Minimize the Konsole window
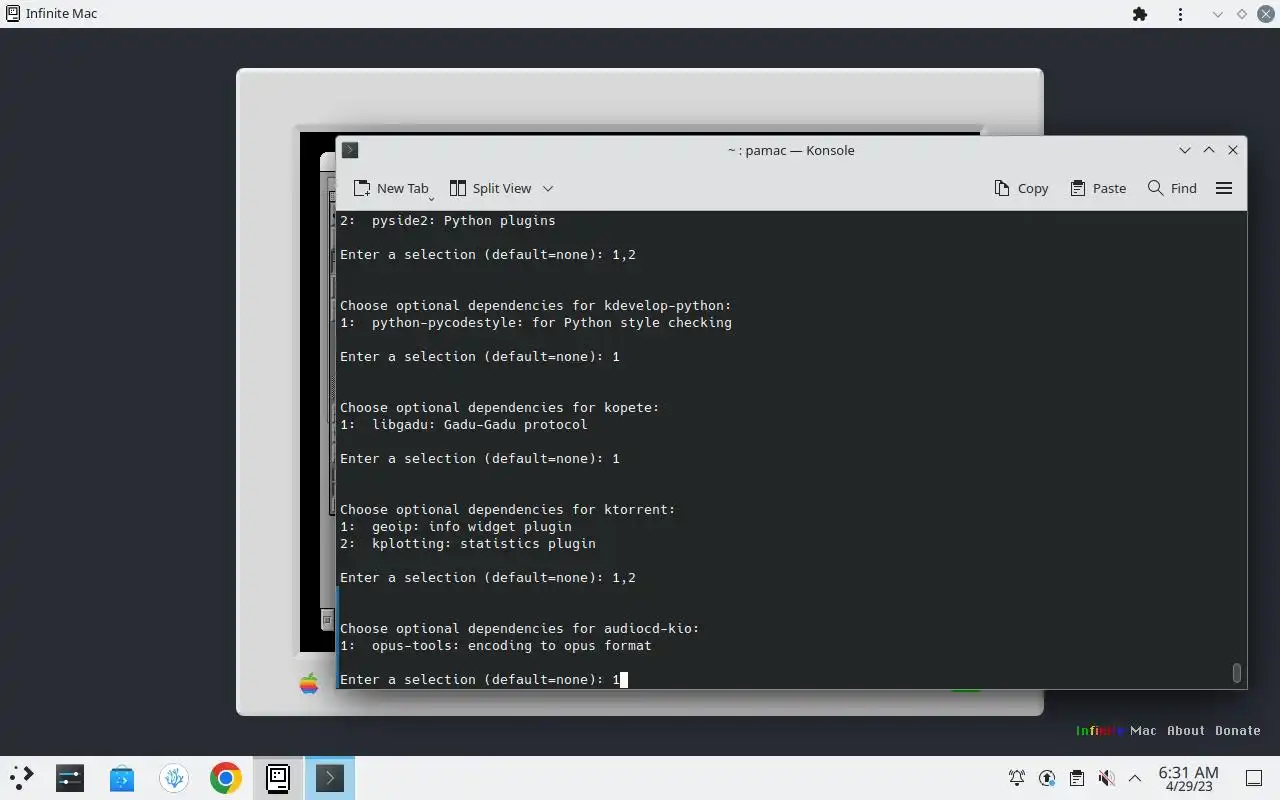1280x800 pixels. pos(1185,150)
